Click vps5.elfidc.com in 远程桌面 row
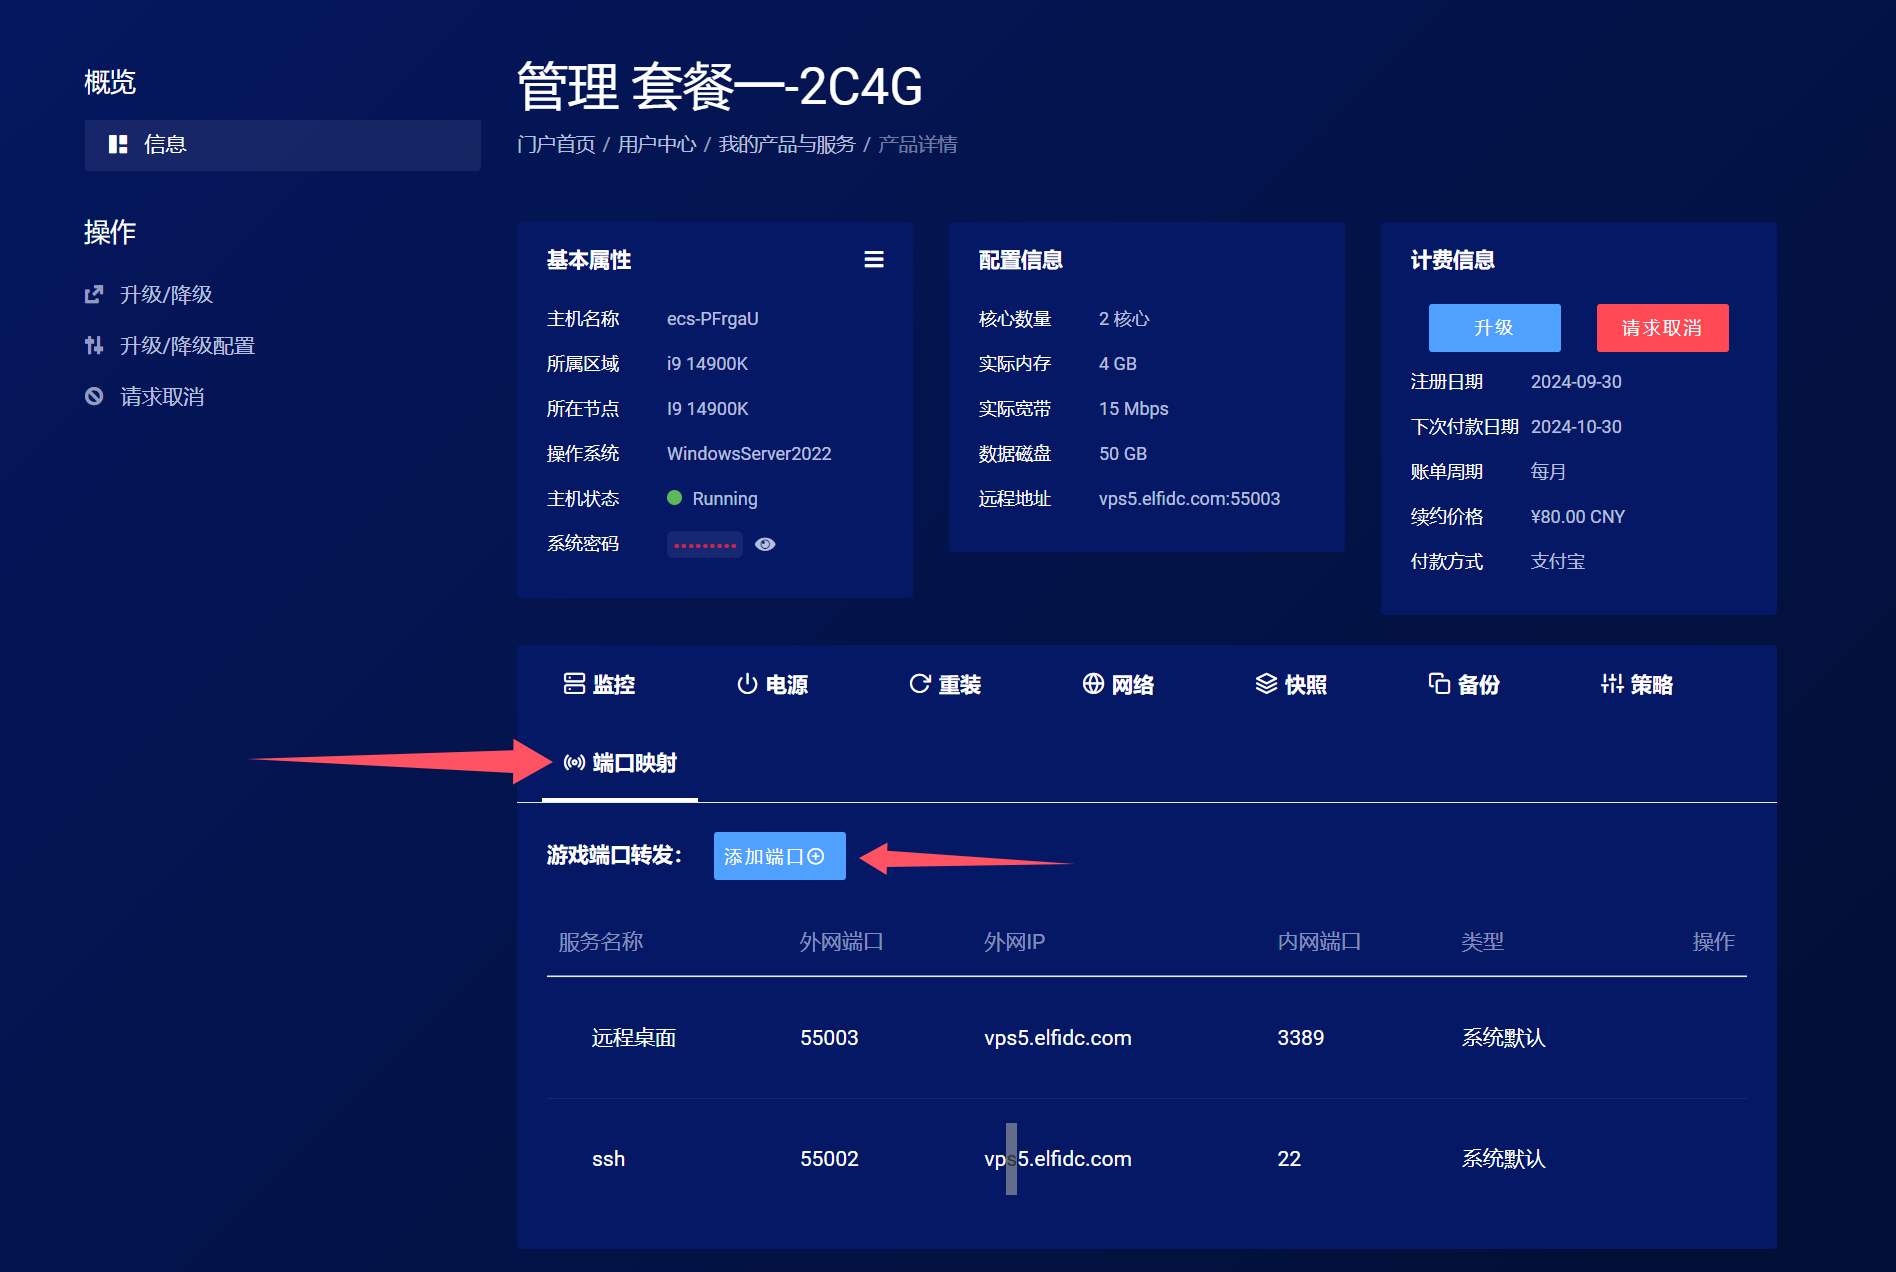The image size is (1896, 1272). [1058, 1038]
